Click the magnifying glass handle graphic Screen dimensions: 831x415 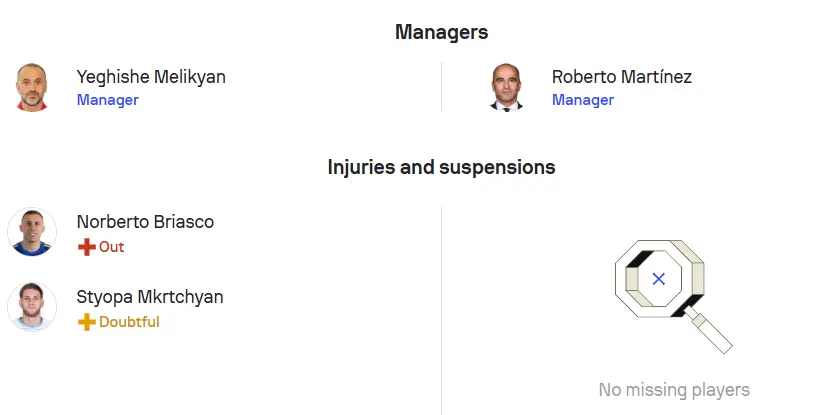click(709, 331)
